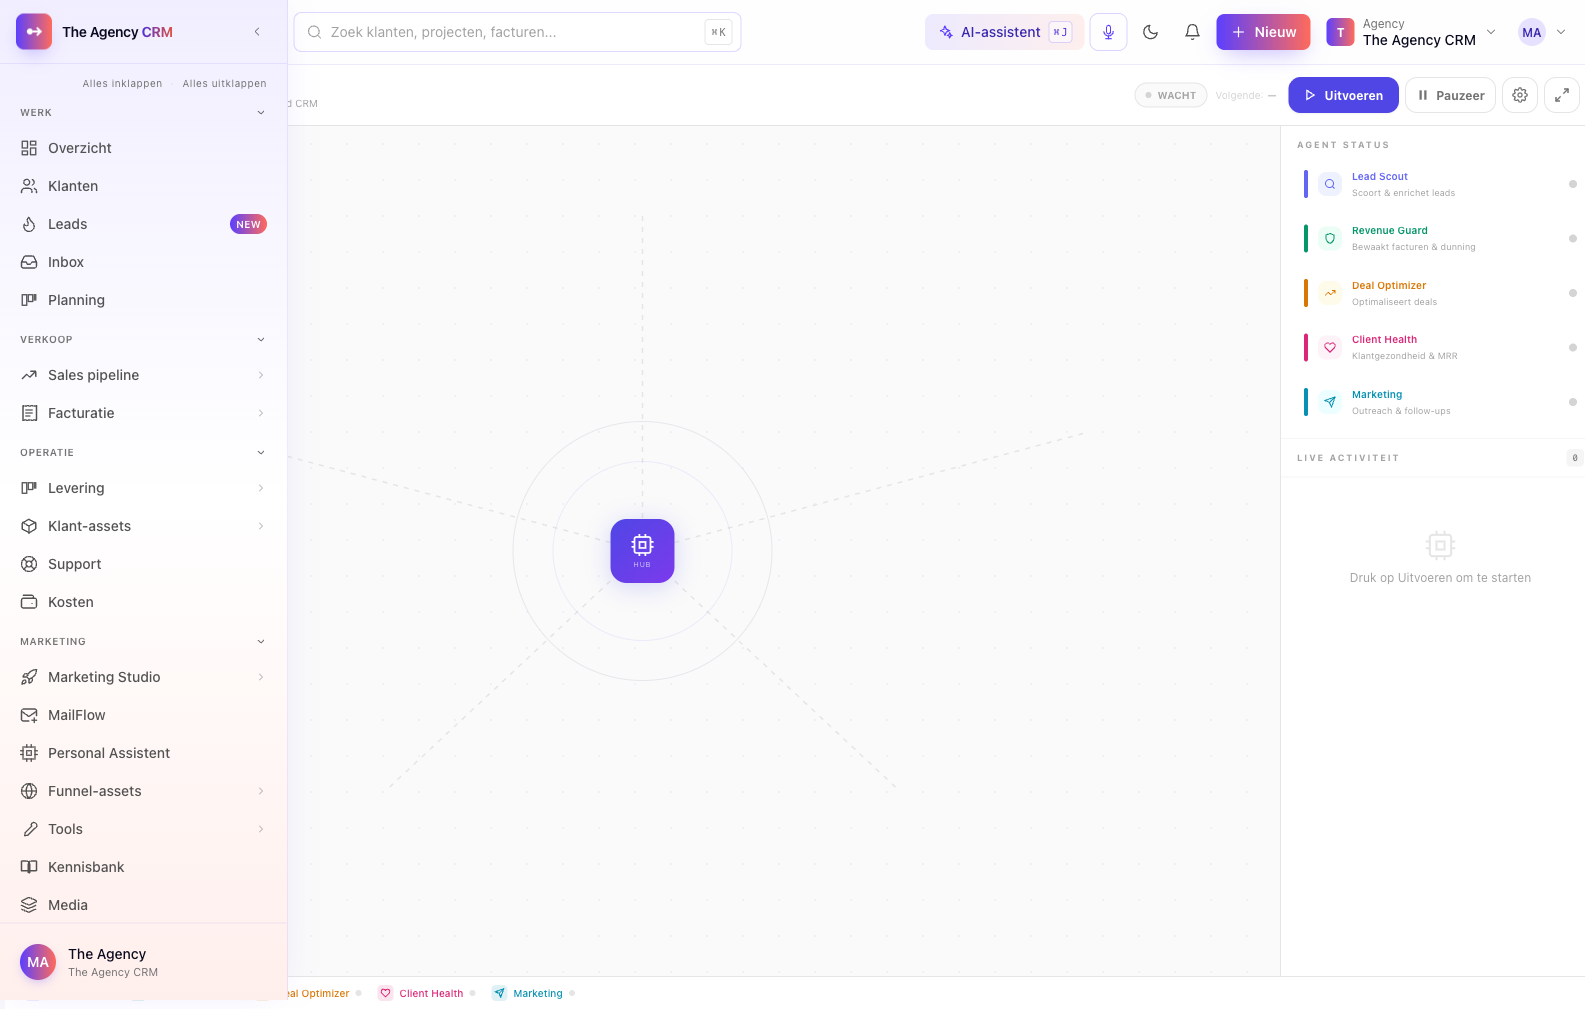Open Leads with NEW badge

[143, 224]
